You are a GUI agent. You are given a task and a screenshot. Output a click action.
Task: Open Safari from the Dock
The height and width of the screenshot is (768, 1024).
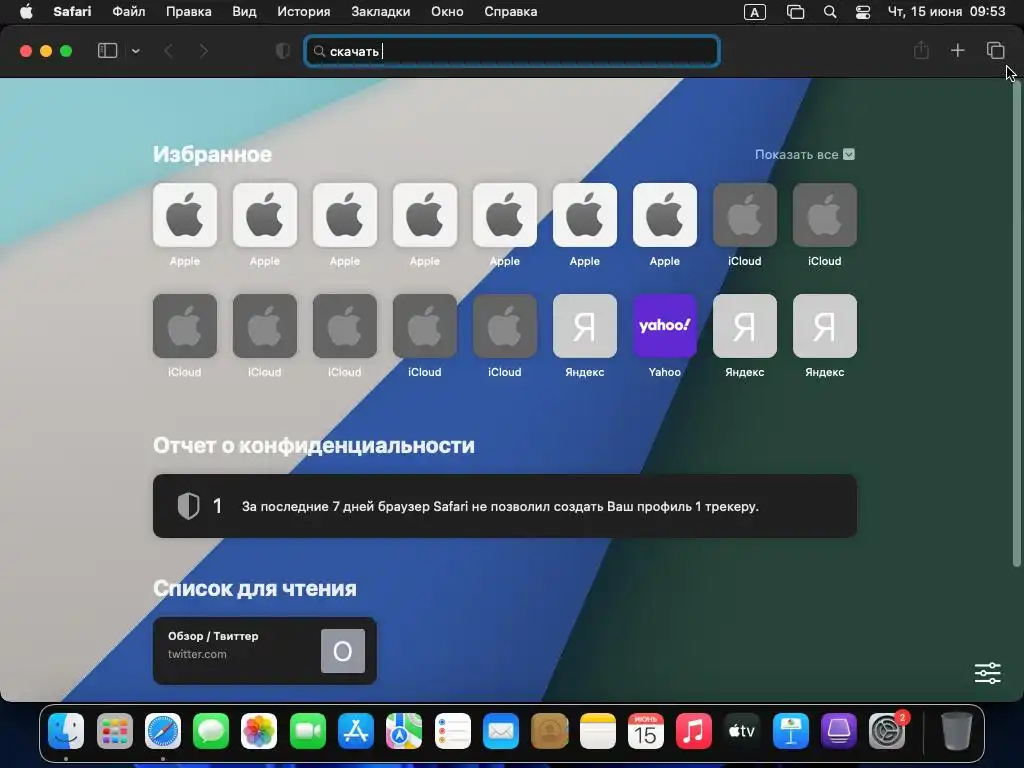click(x=163, y=731)
